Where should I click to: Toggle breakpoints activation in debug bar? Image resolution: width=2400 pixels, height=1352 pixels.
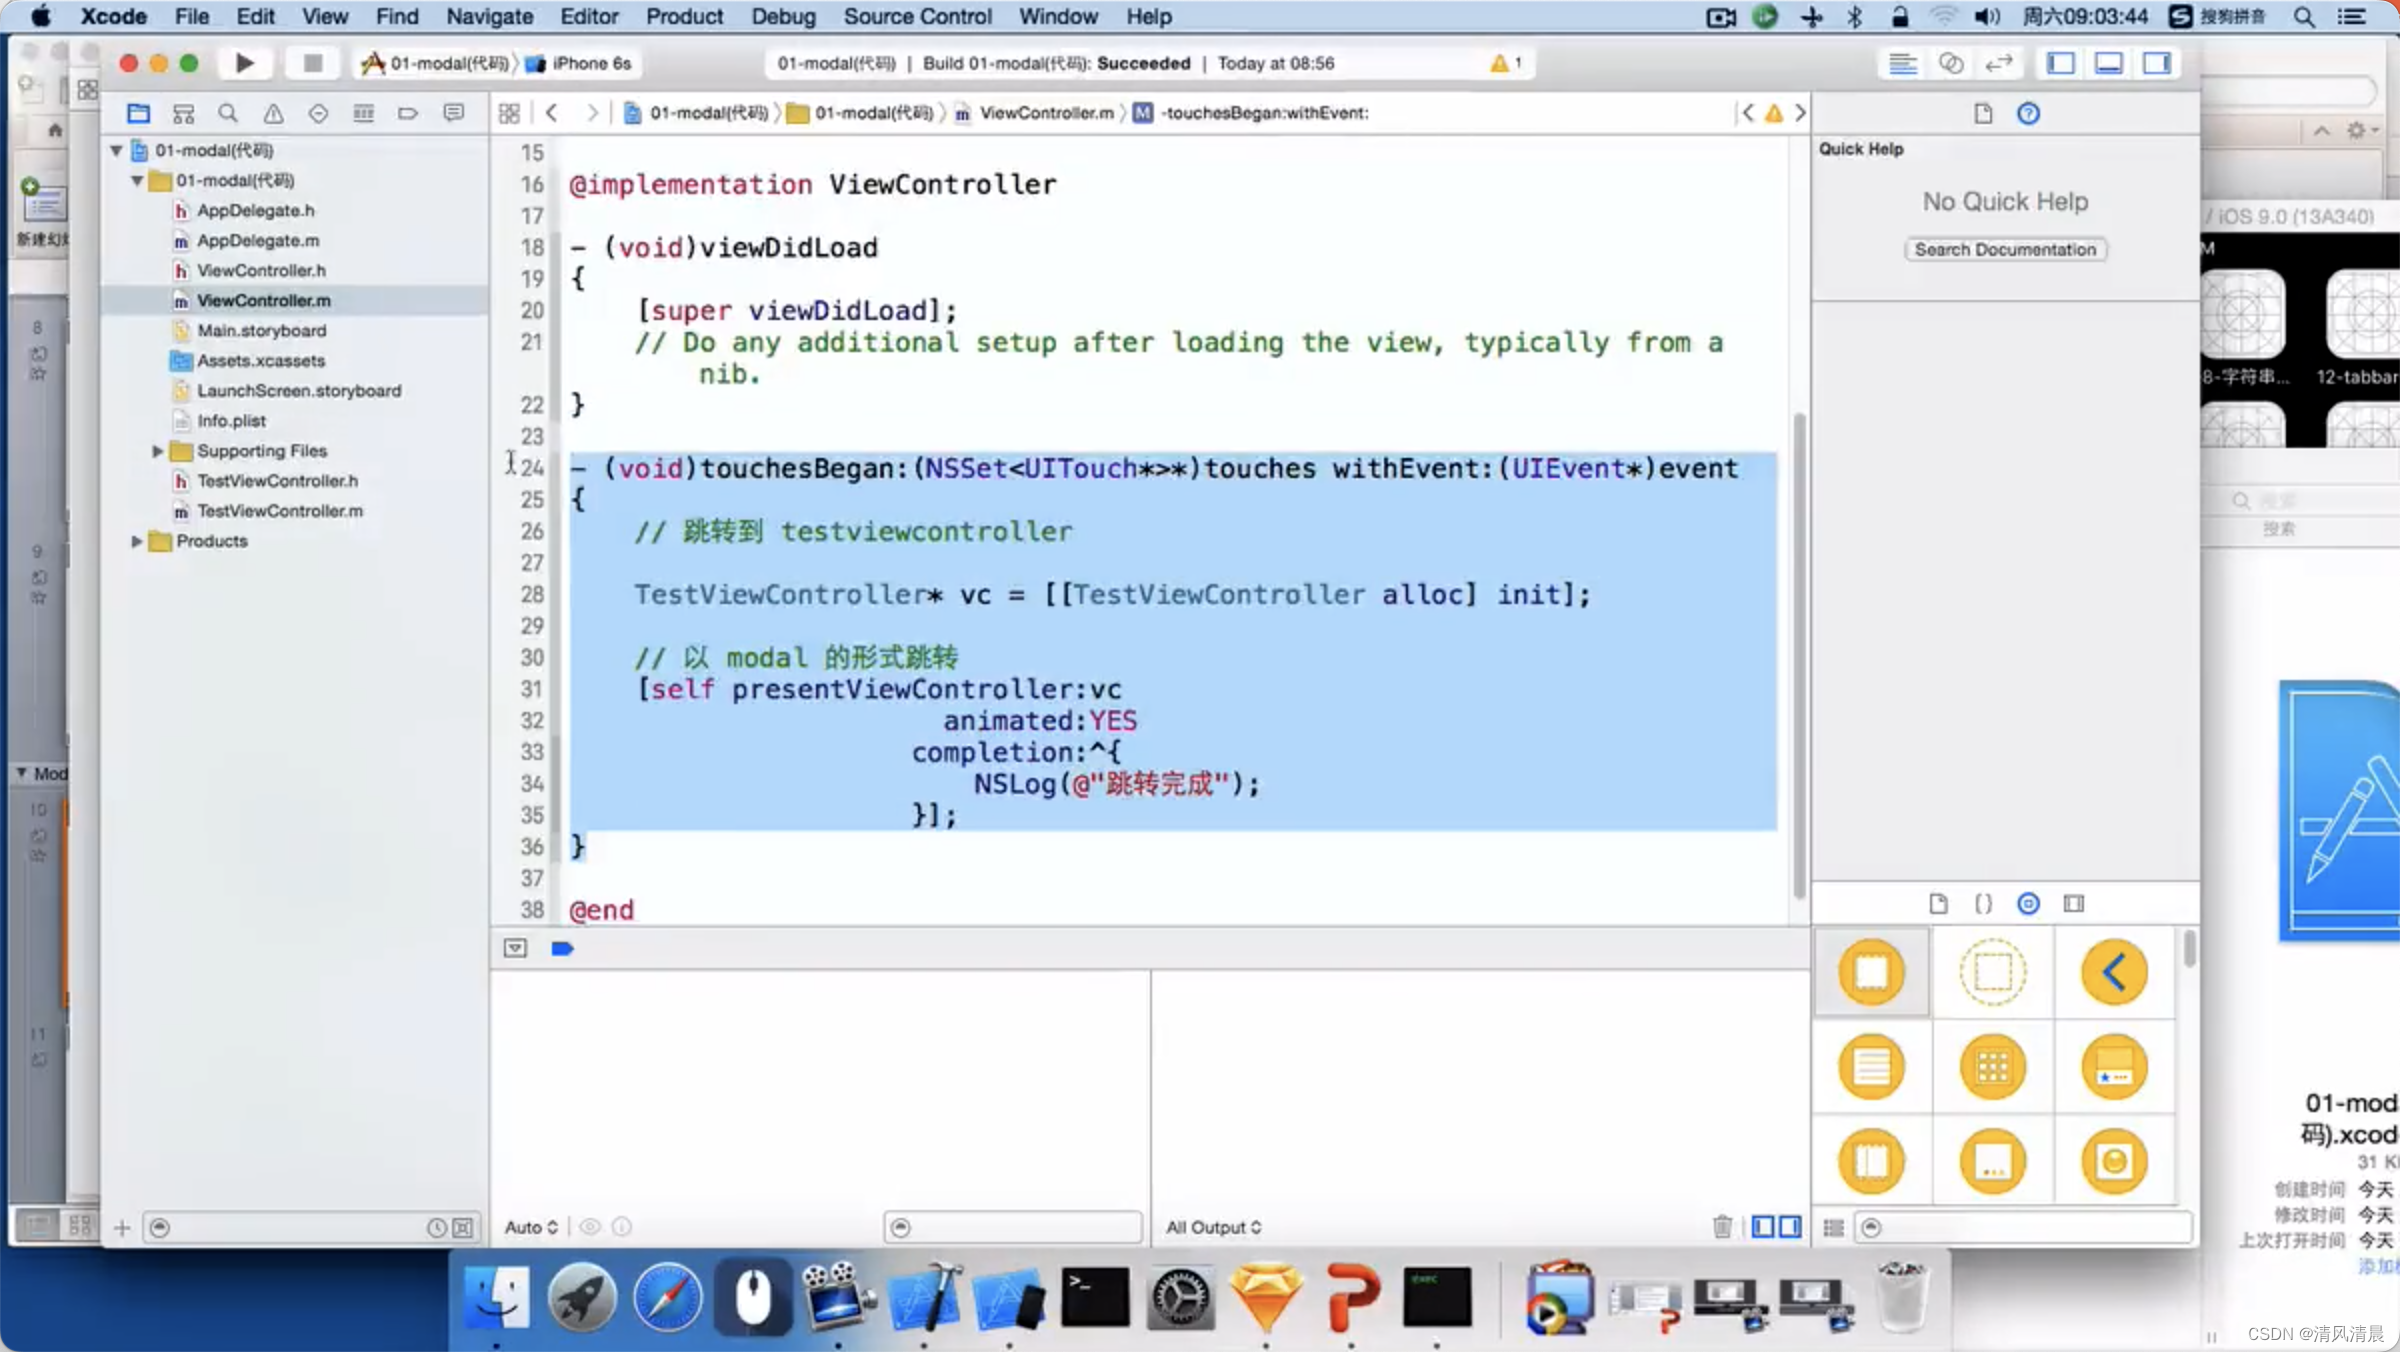point(562,948)
